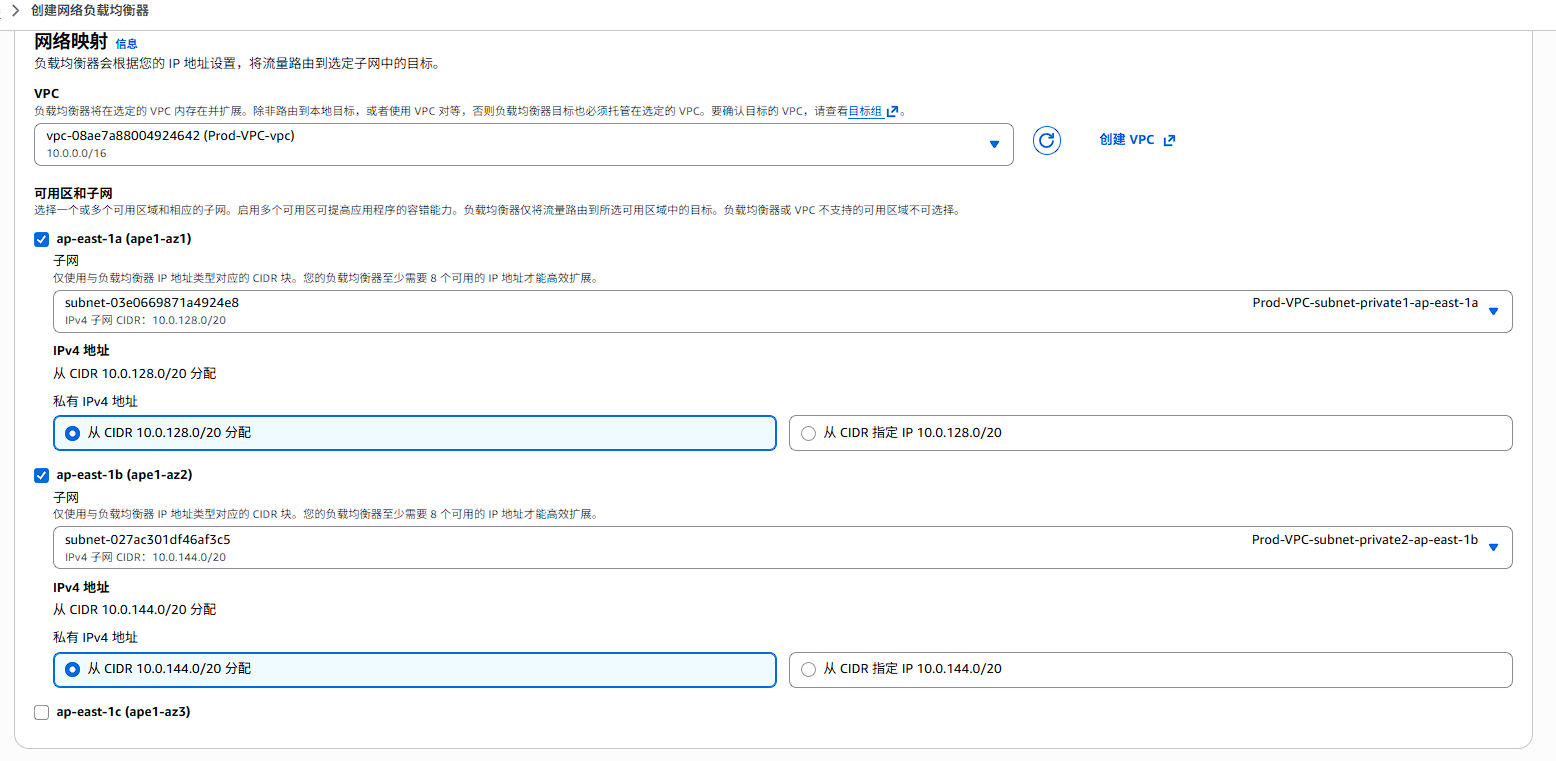Choose 从 CIDR 10.0.128.0/20 分配 radio option
The height and width of the screenshot is (761, 1556).
click(x=72, y=434)
